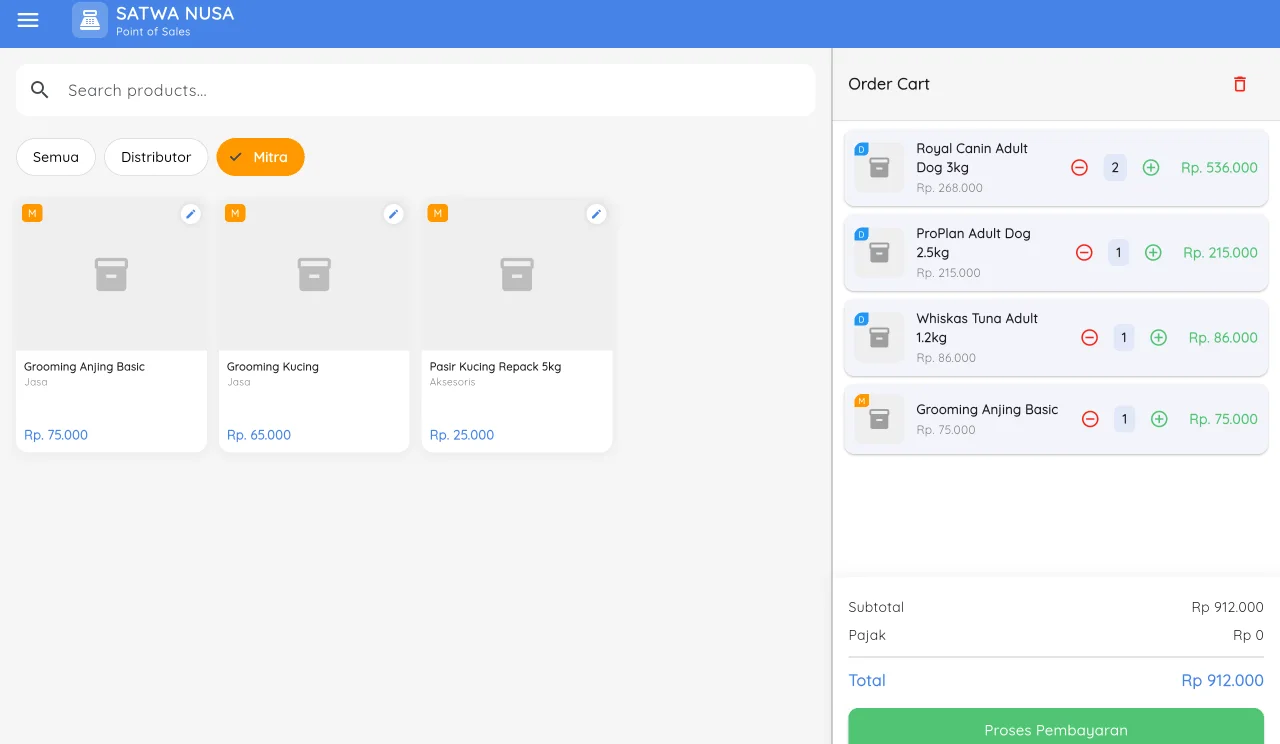The height and width of the screenshot is (744, 1280).
Task: Increase Royal Canin Adult Dog quantity
Action: point(1151,168)
